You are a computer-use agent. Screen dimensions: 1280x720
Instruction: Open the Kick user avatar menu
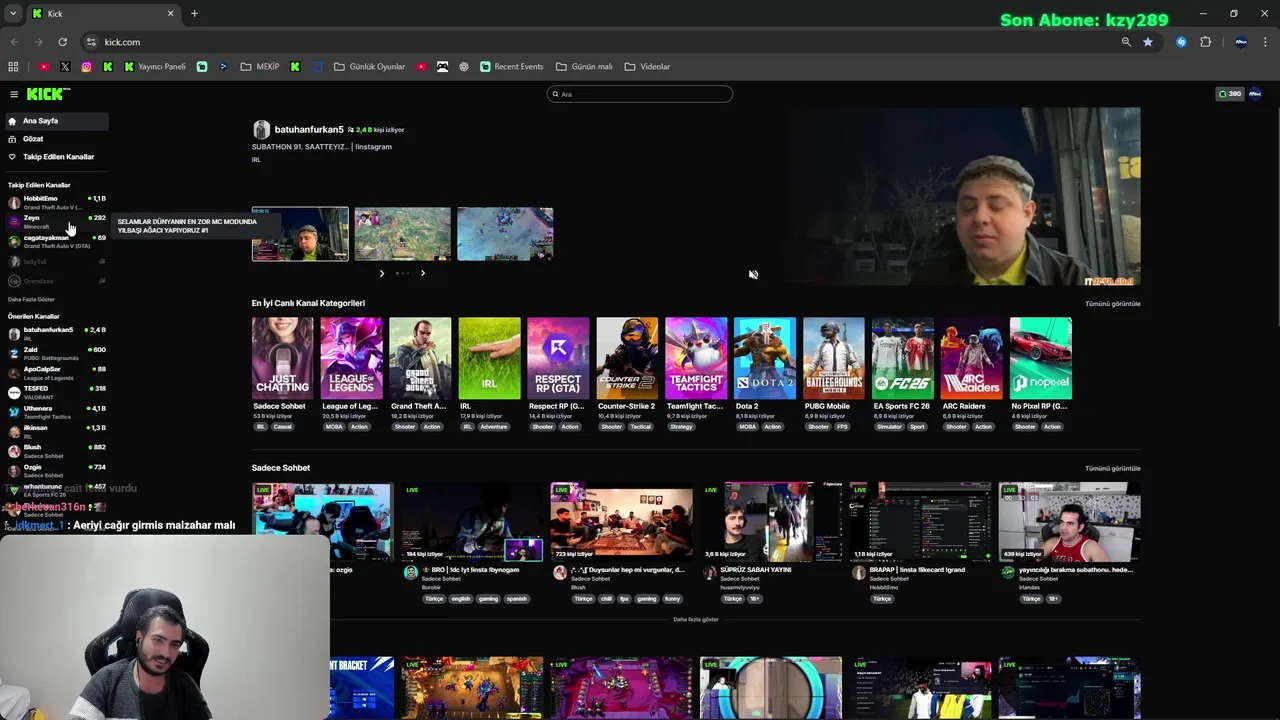coord(1255,94)
